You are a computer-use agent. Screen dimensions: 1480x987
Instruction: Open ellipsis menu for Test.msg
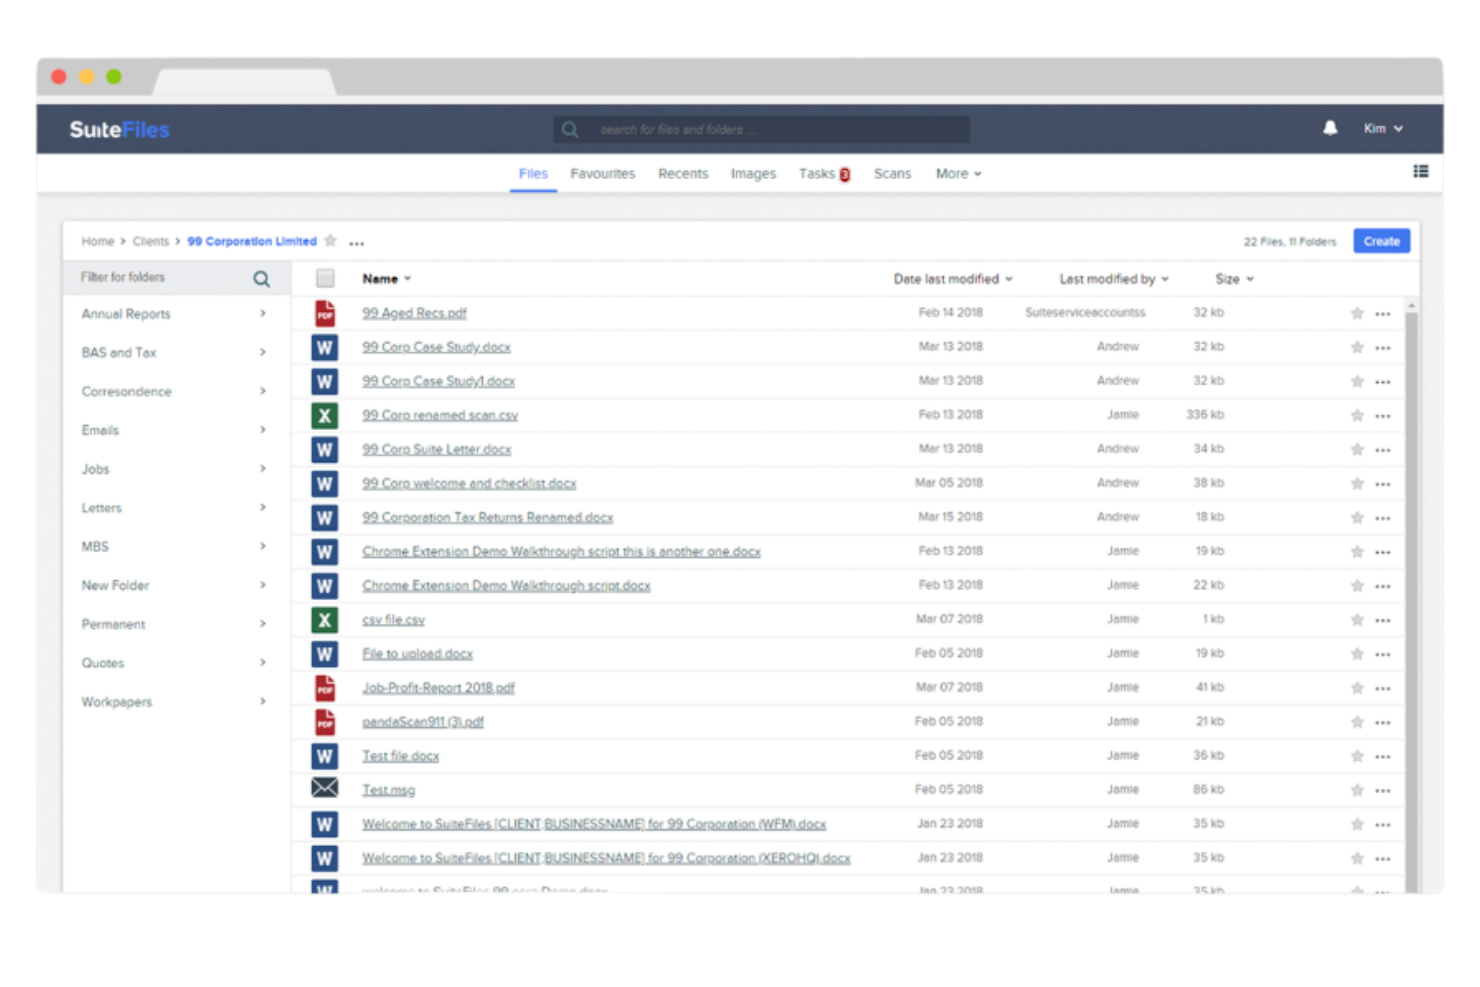1383,791
